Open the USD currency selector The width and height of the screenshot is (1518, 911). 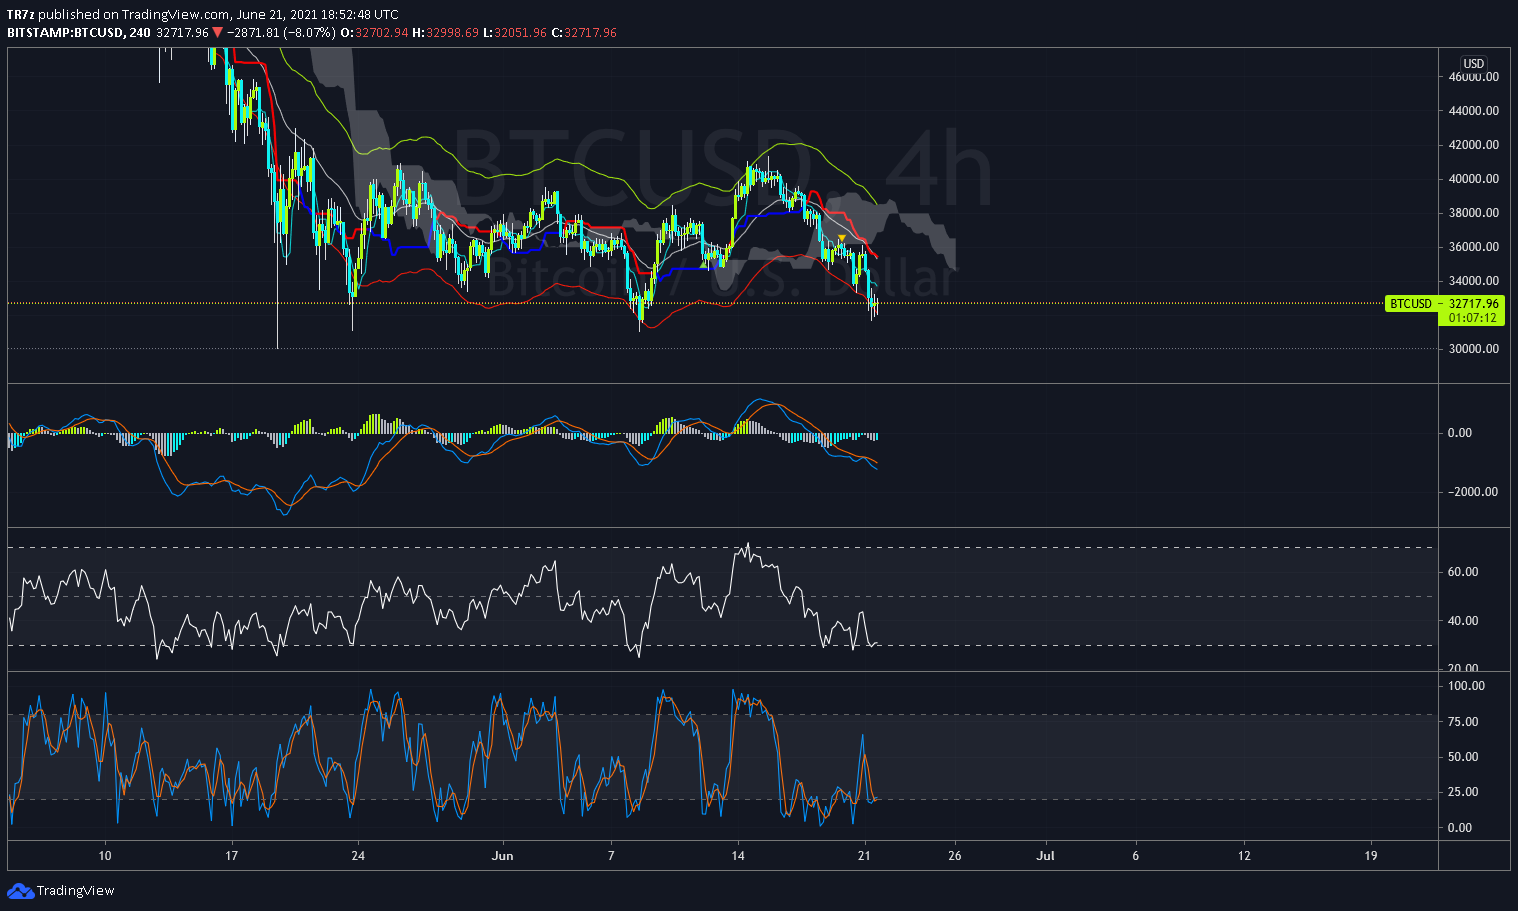(1474, 63)
